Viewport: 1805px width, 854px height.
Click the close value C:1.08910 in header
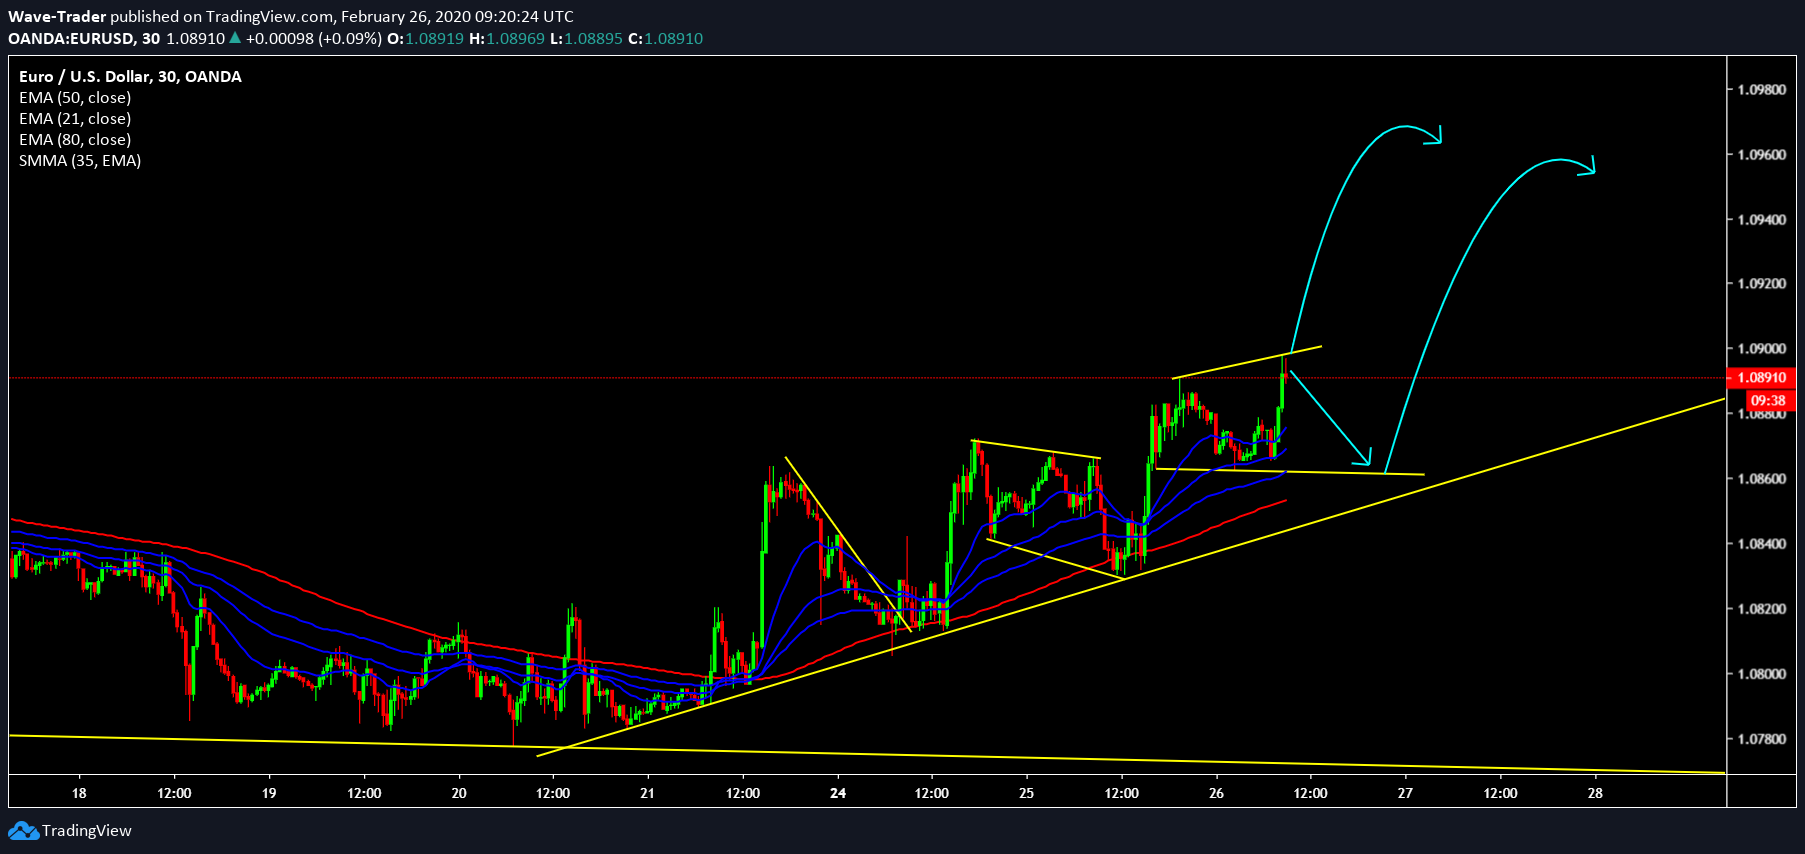(666, 38)
